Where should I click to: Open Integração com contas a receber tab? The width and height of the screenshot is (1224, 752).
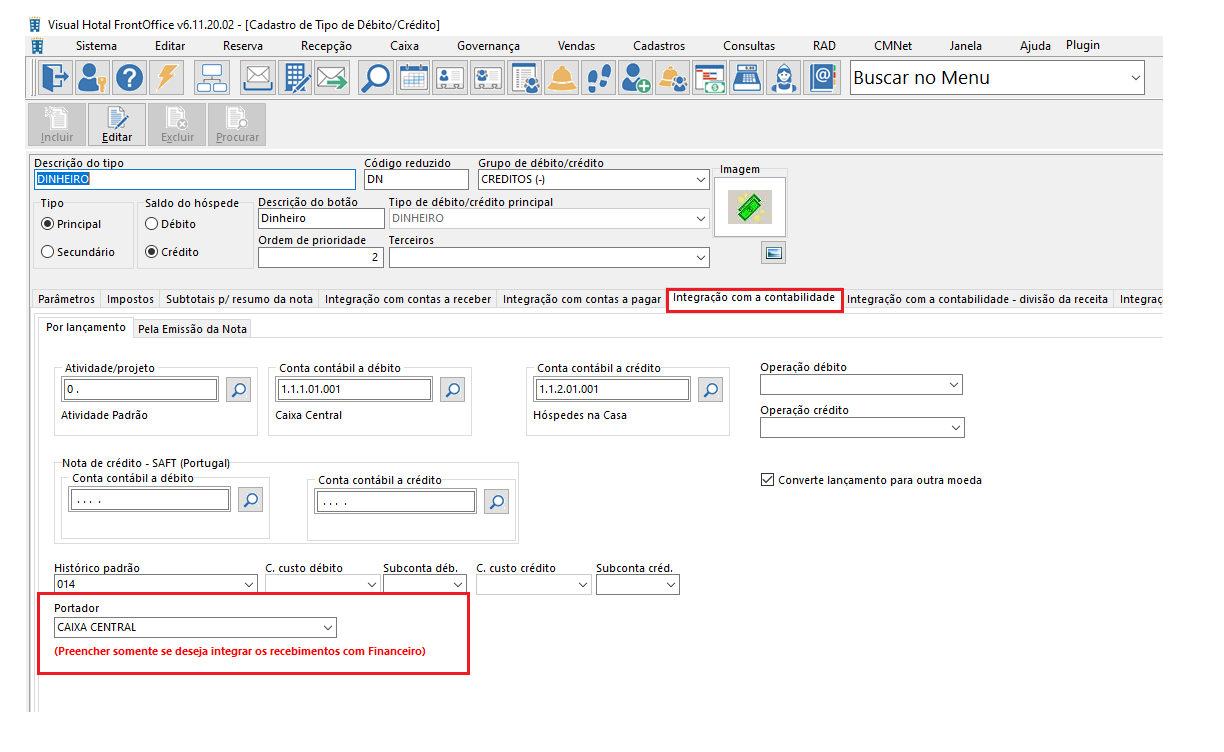pyautogui.click(x=408, y=299)
